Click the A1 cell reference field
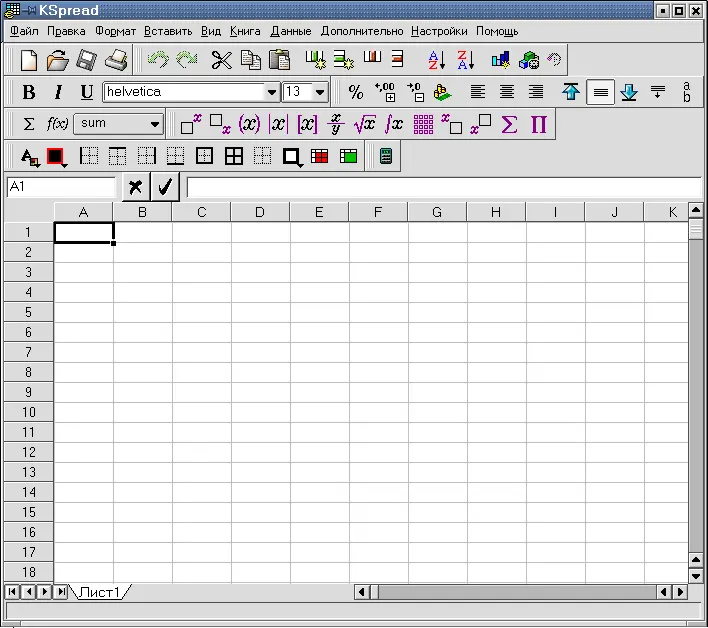Image resolution: width=708 pixels, height=628 pixels. click(60, 187)
